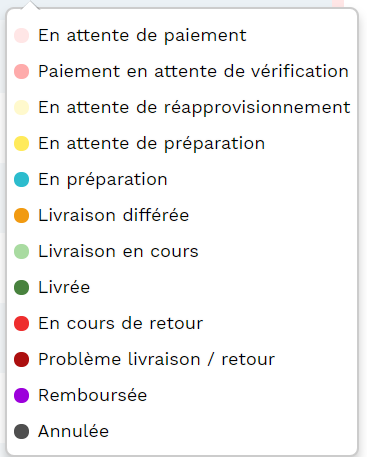This screenshot has height=457, width=367.
Task: Set order status to 'Livrée'
Action: [x=182, y=287]
